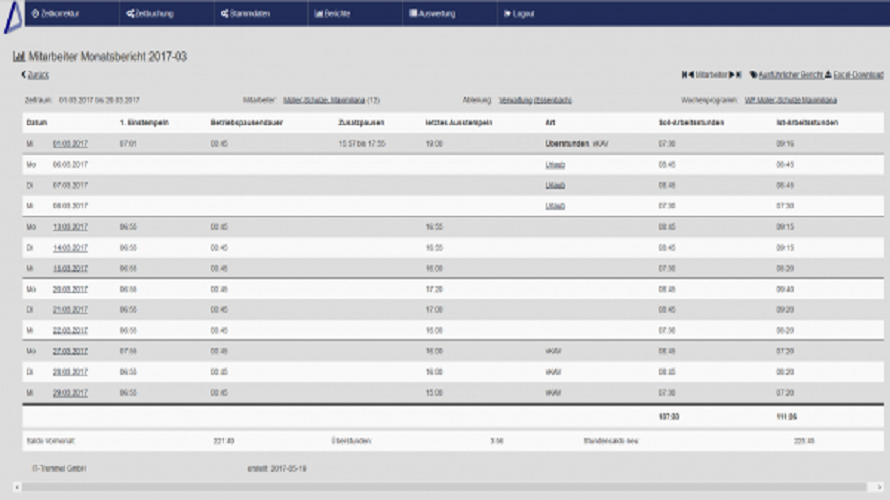Click the sign-out icon beside Logout

(x=507, y=14)
